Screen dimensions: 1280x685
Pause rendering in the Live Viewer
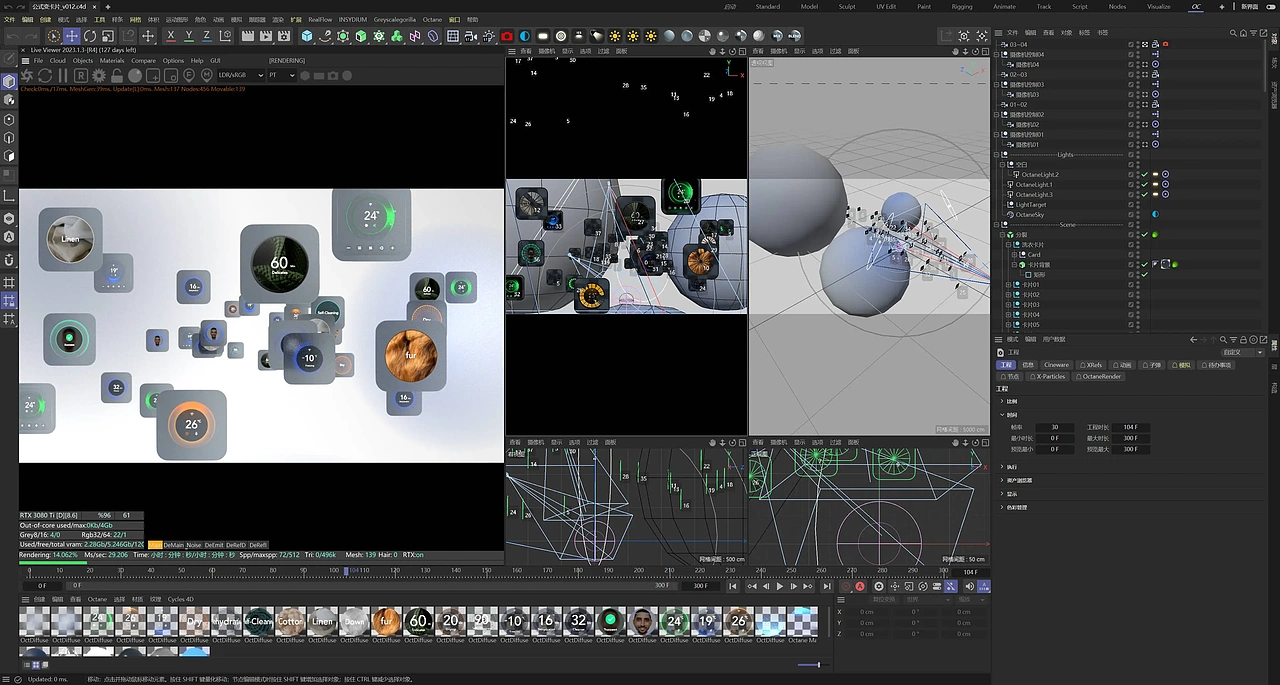click(63, 75)
